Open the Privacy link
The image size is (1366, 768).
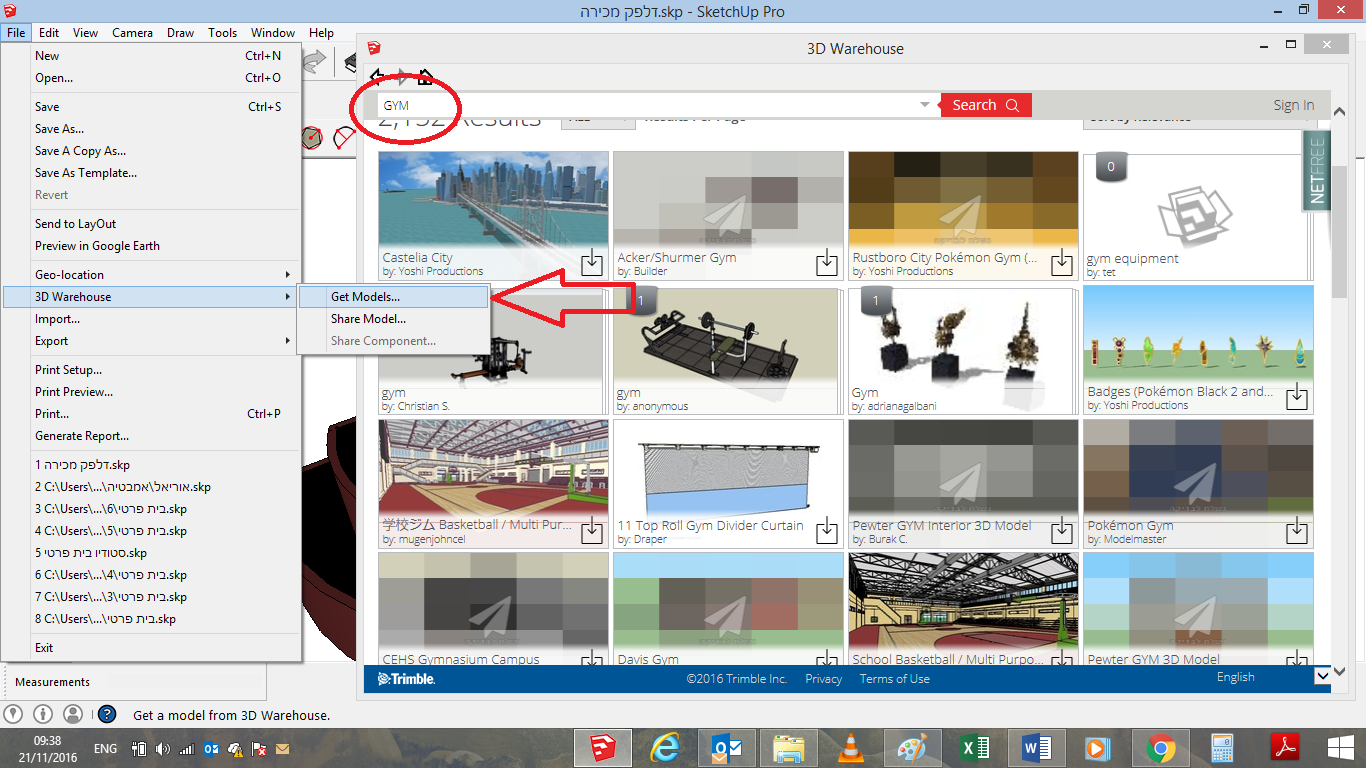[823, 679]
